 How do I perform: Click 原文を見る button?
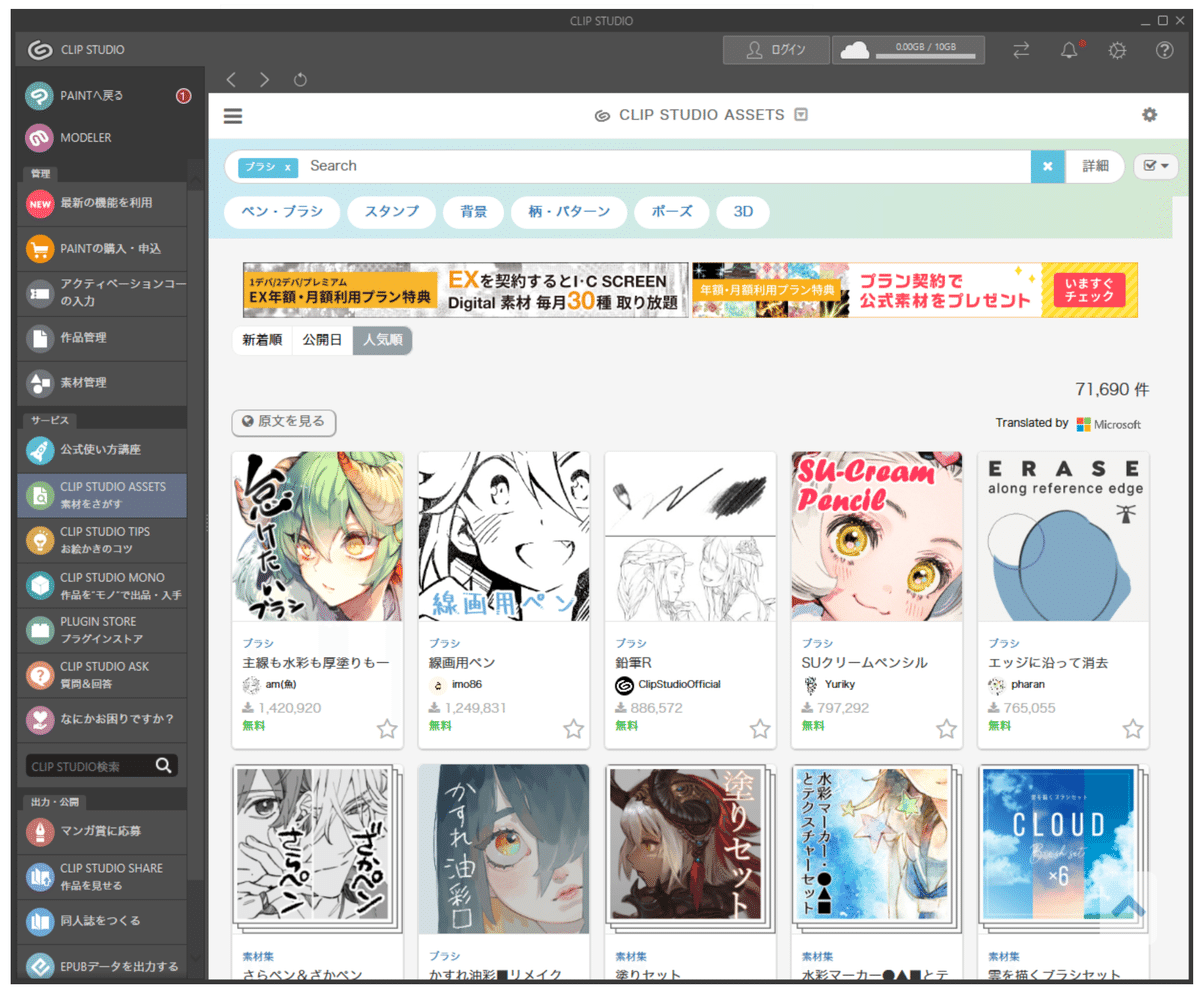pos(284,422)
